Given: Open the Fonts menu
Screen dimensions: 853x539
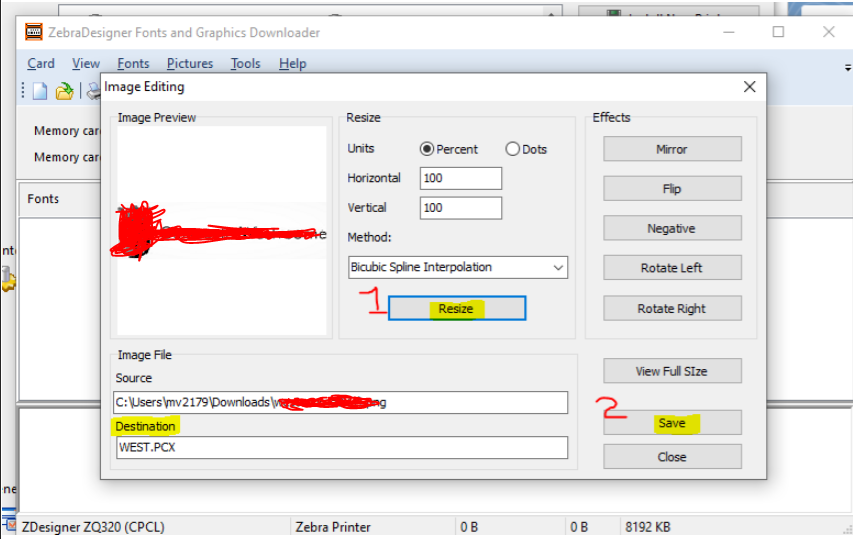Looking at the screenshot, I should click(133, 63).
